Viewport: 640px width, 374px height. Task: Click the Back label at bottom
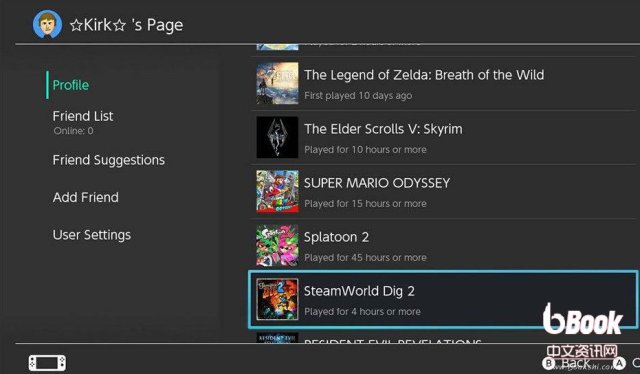coord(576,363)
